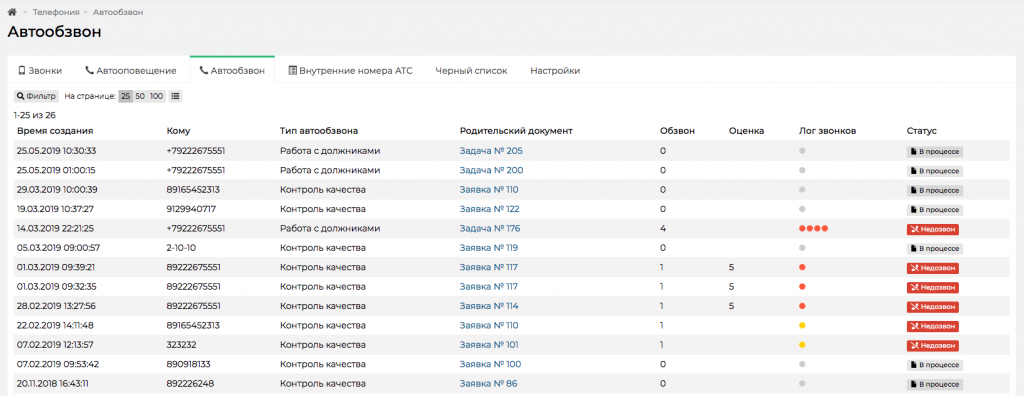Click the red call log dot for Заявка № 114
Viewport: 1024px width, 396px height.
coord(802,306)
